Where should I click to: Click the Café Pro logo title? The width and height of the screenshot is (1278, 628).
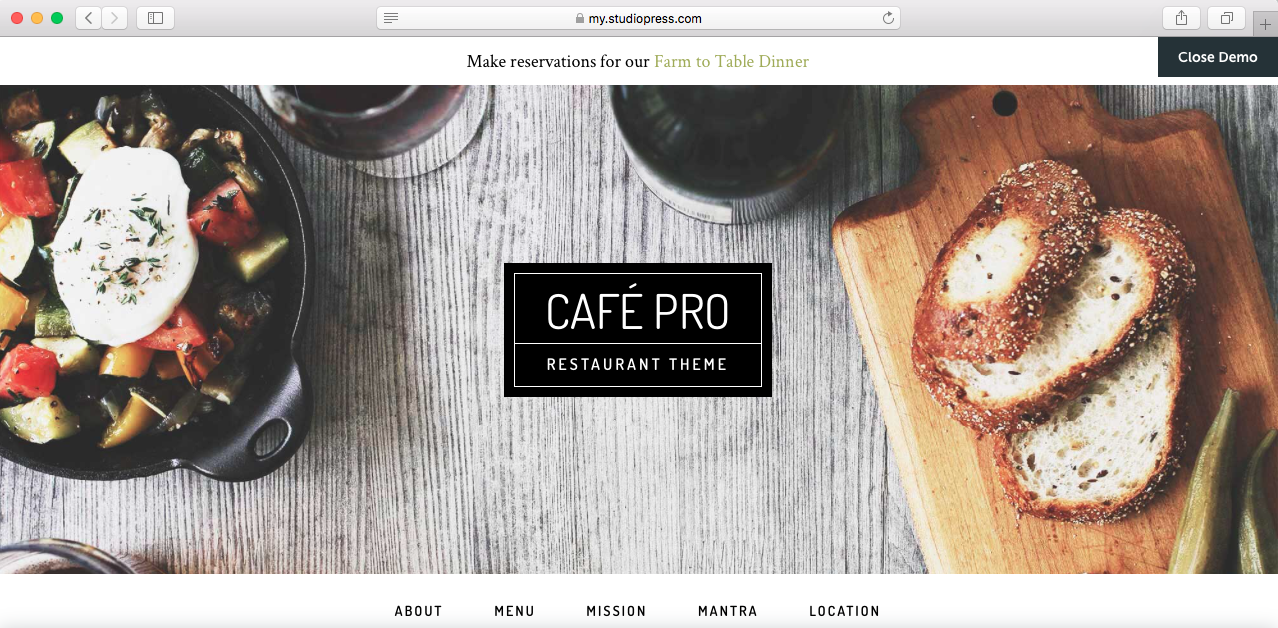pos(638,311)
